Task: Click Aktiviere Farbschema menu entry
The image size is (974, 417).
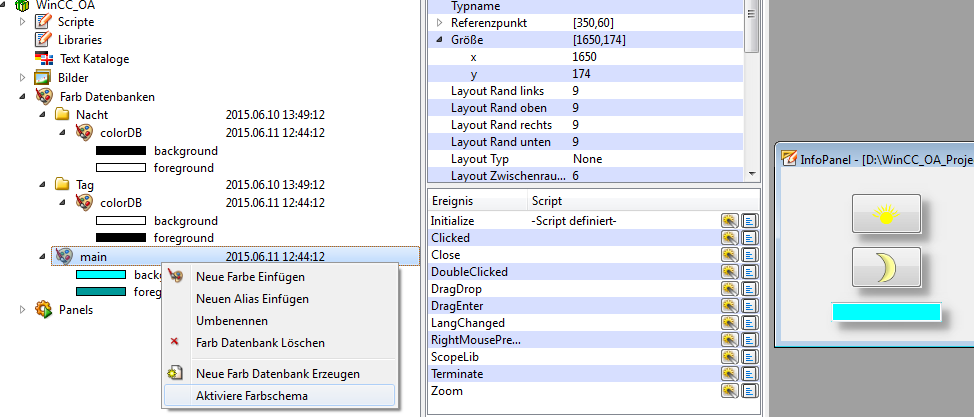Action: (278, 396)
